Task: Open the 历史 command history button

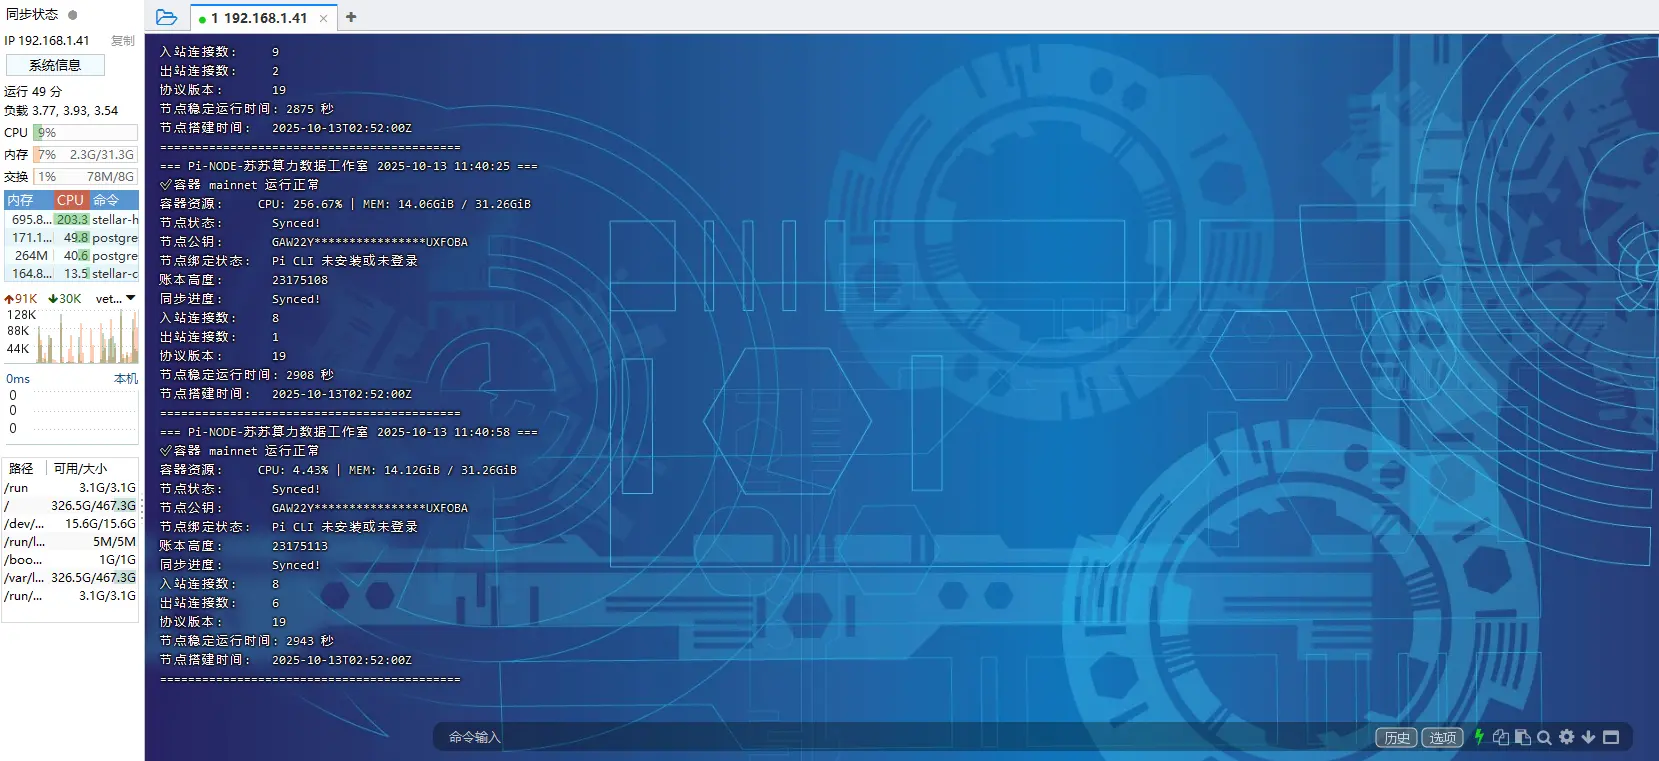Action: (1396, 737)
